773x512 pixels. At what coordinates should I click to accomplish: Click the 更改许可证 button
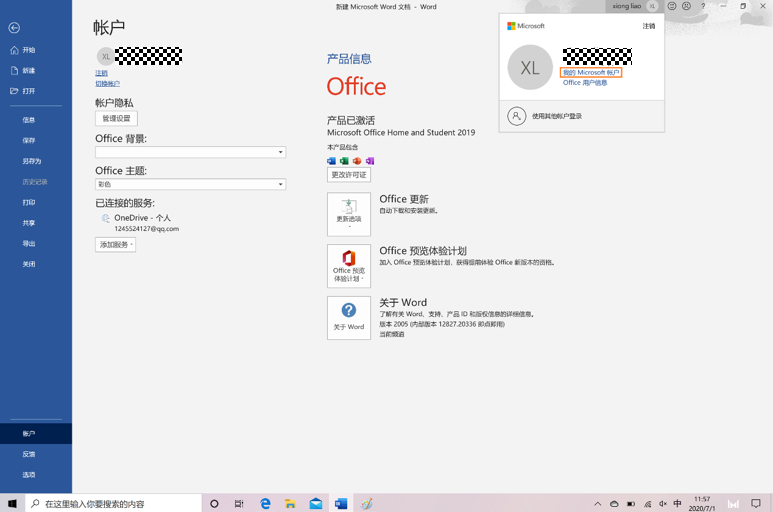[349, 175]
